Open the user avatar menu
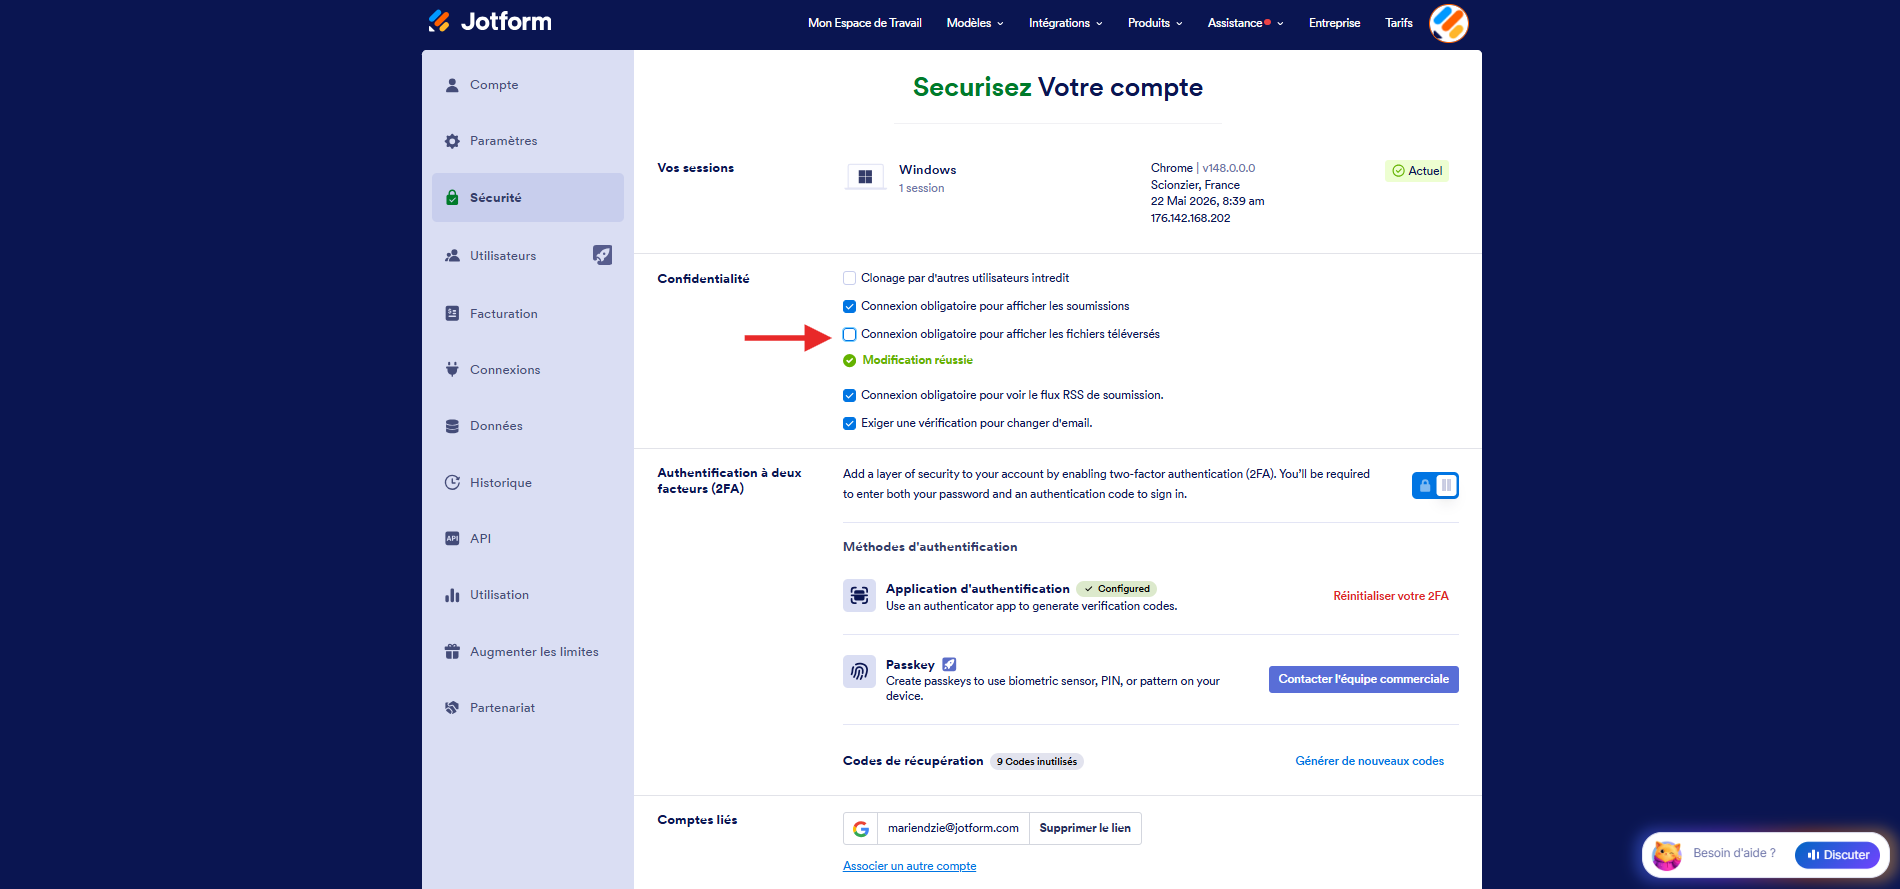 pos(1448,23)
